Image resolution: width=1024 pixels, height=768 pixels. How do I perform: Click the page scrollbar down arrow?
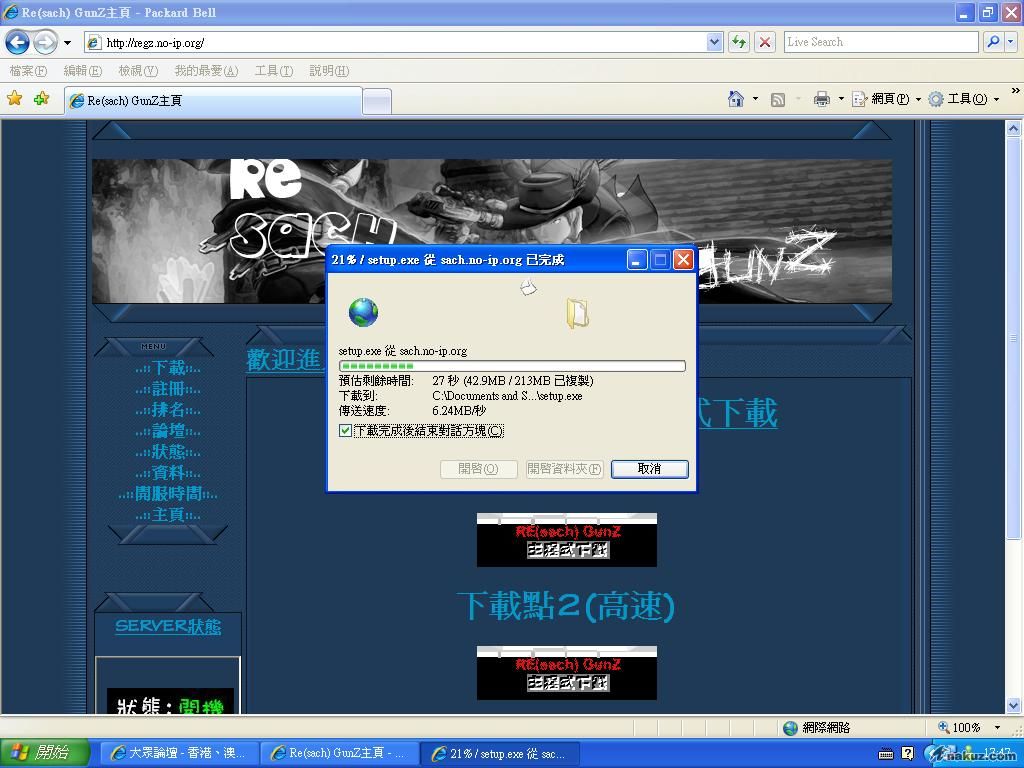coord(1013,705)
